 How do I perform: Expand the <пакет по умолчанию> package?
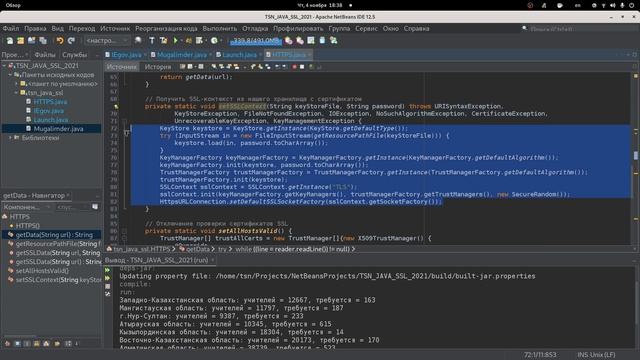16,84
